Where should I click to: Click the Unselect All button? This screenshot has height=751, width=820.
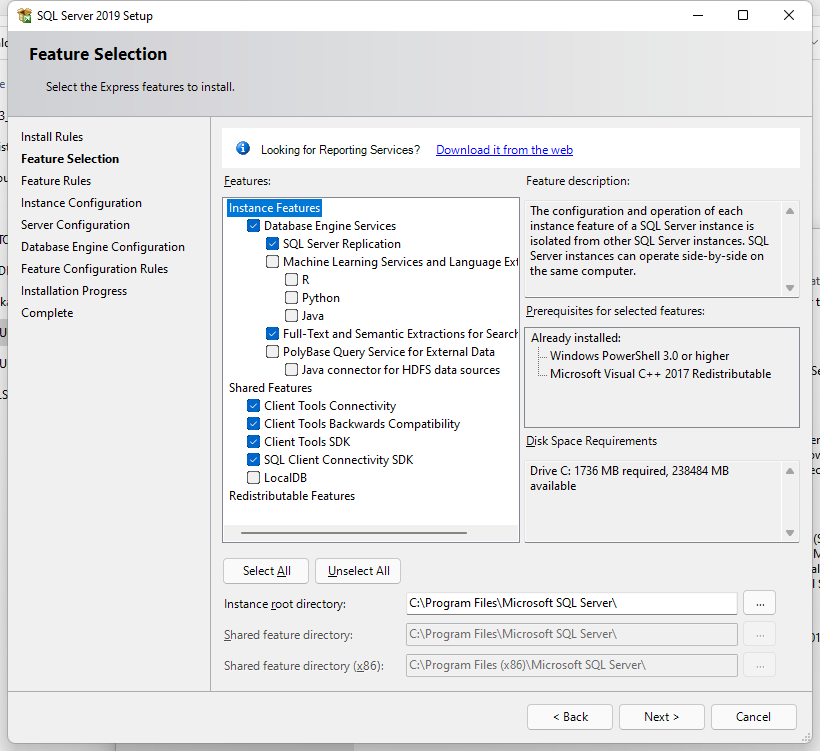358,571
